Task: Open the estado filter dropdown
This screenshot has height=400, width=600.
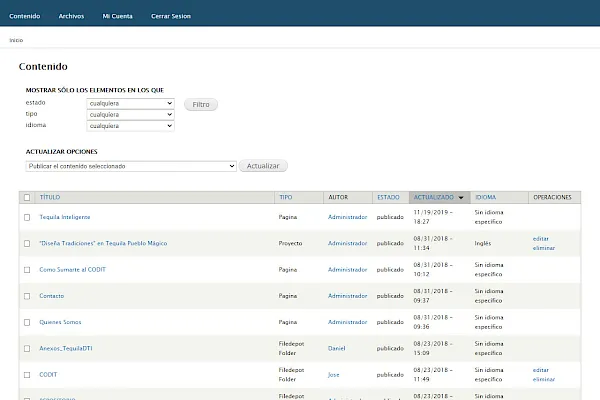Action: point(130,103)
